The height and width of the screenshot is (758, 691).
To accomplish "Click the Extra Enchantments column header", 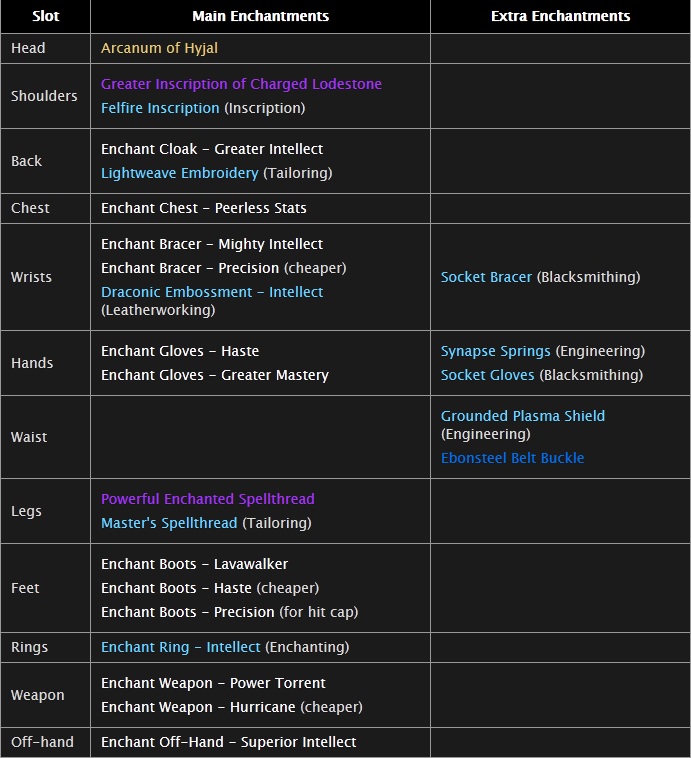I will (x=560, y=16).
